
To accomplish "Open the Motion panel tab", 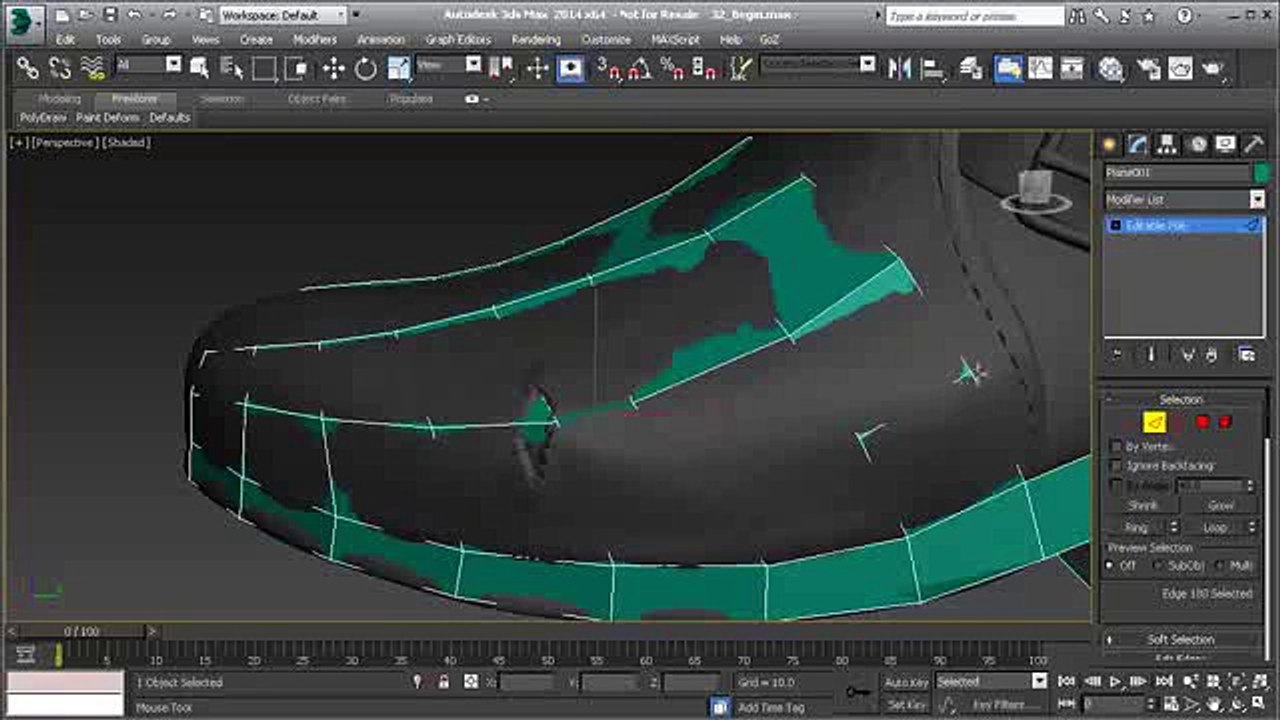I will [x=1196, y=144].
